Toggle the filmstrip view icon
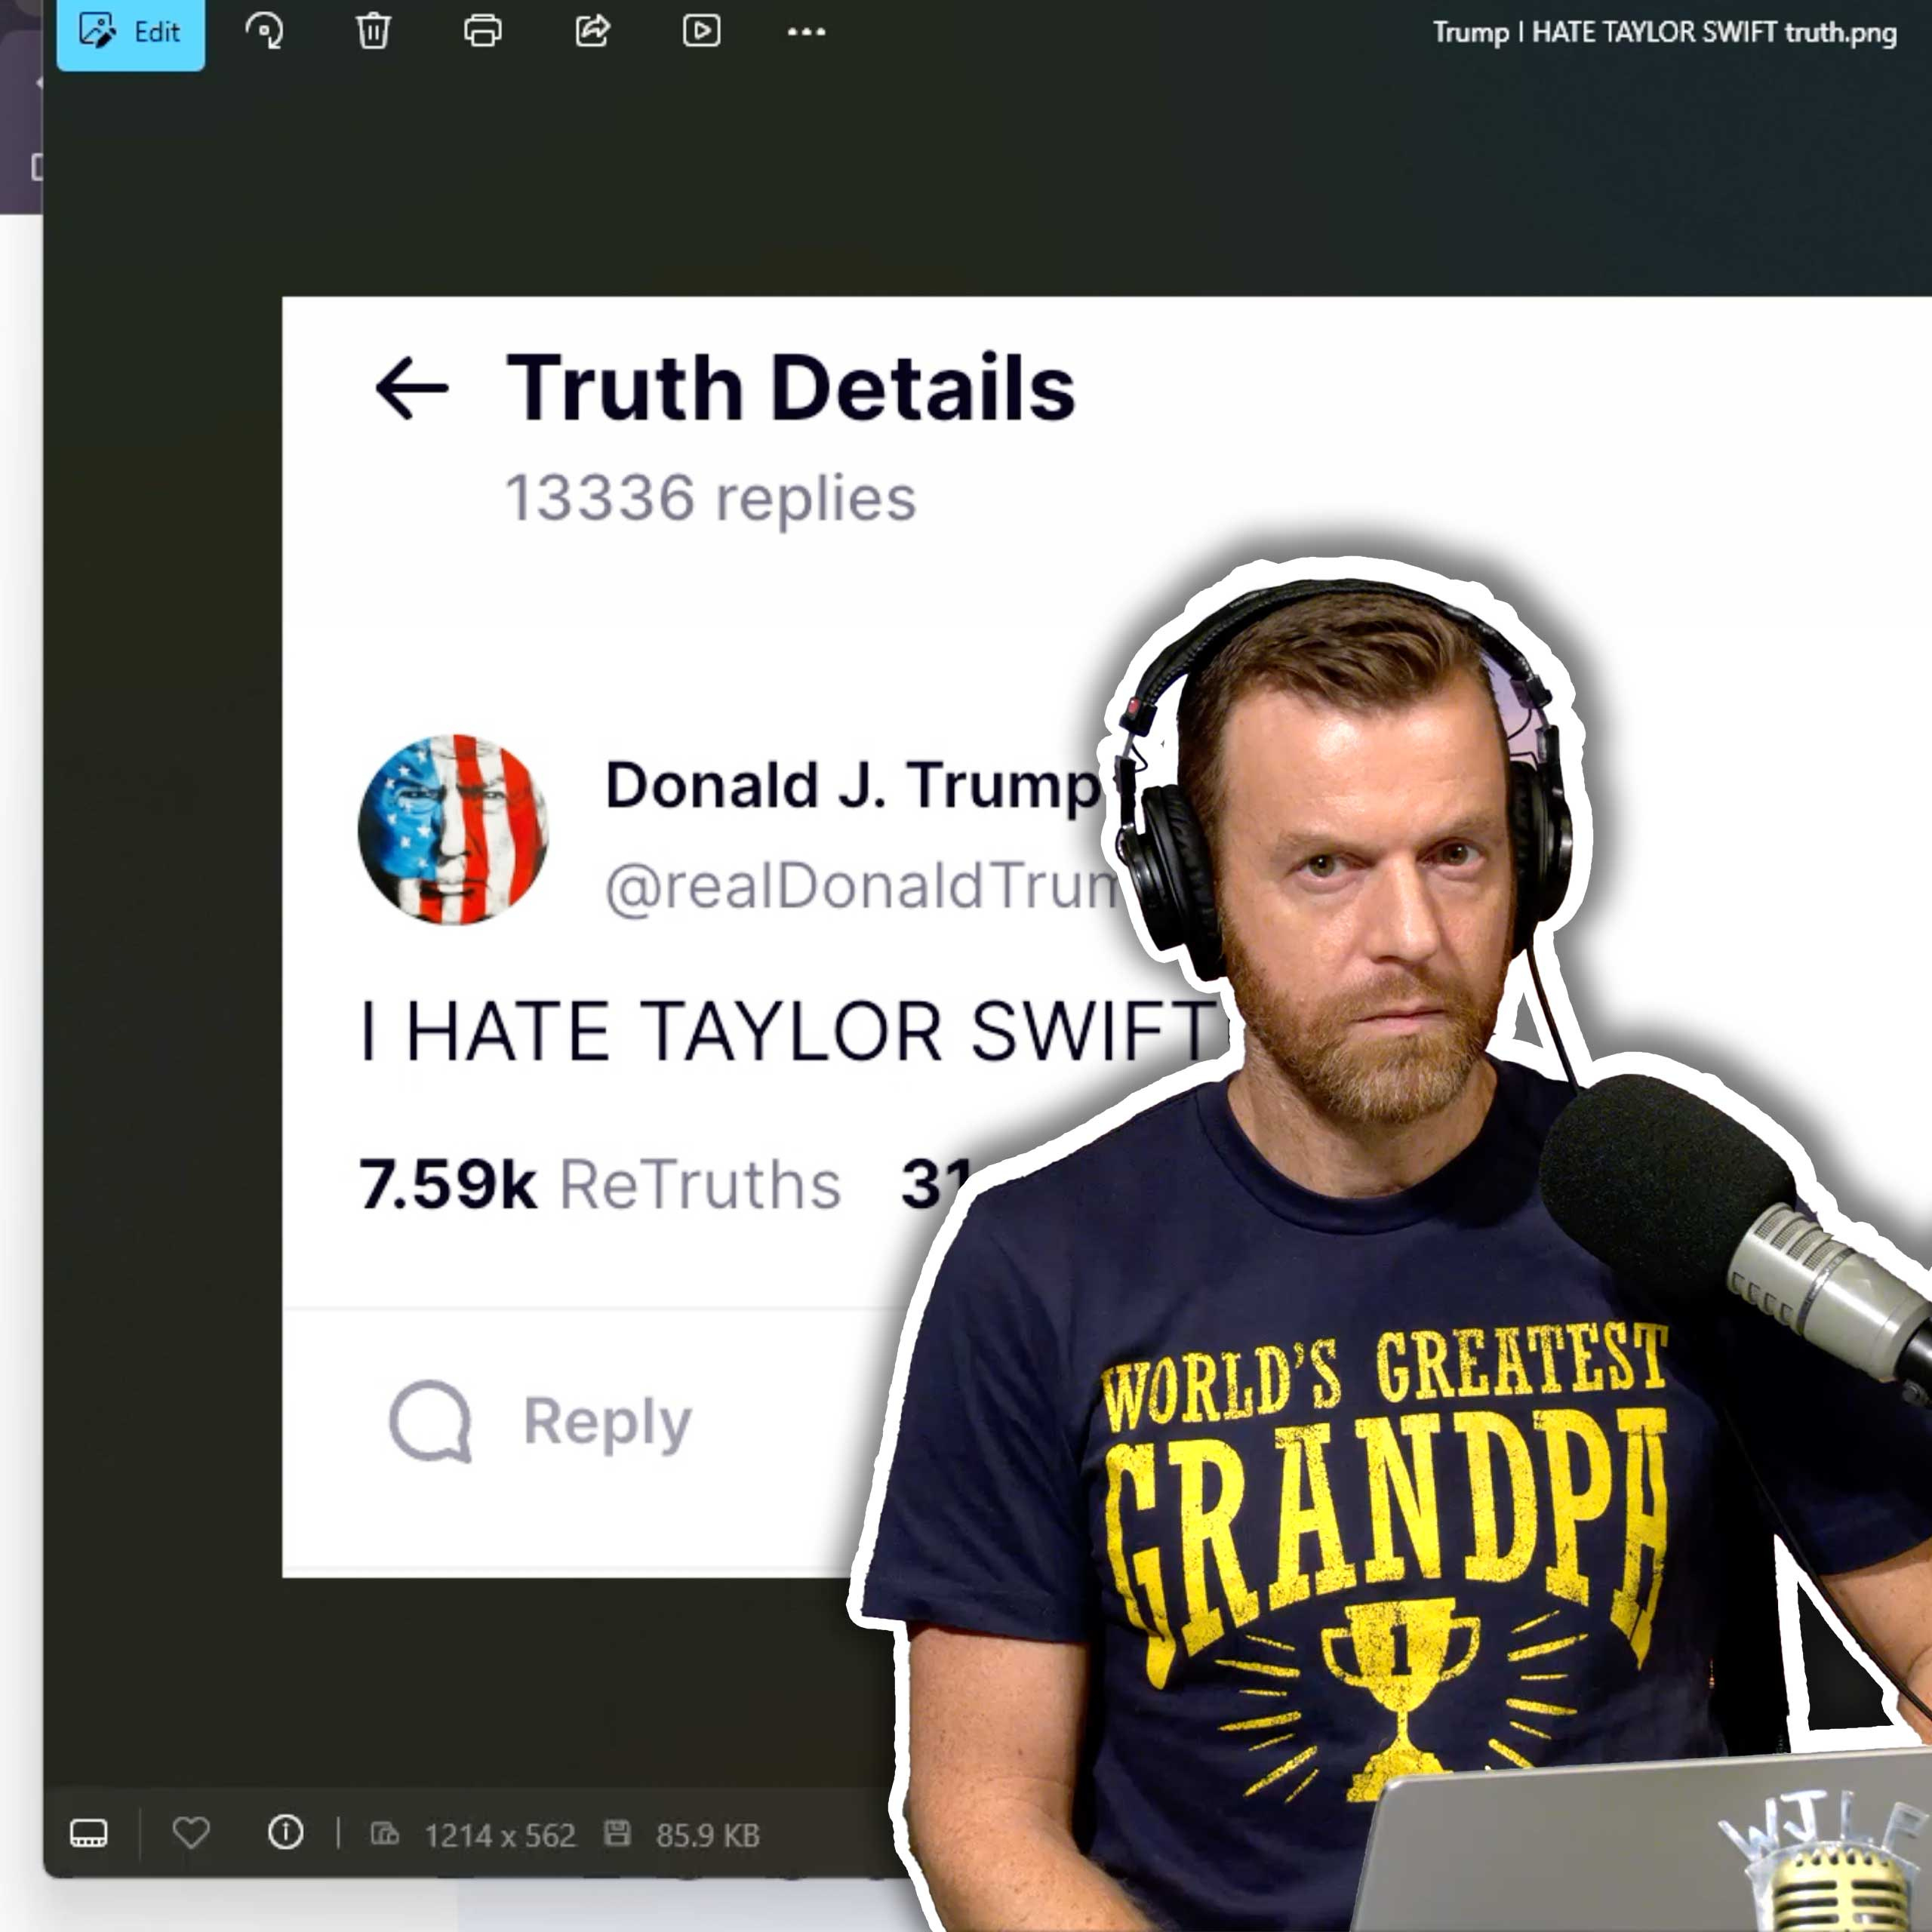Image resolution: width=1932 pixels, height=1932 pixels. (89, 1833)
